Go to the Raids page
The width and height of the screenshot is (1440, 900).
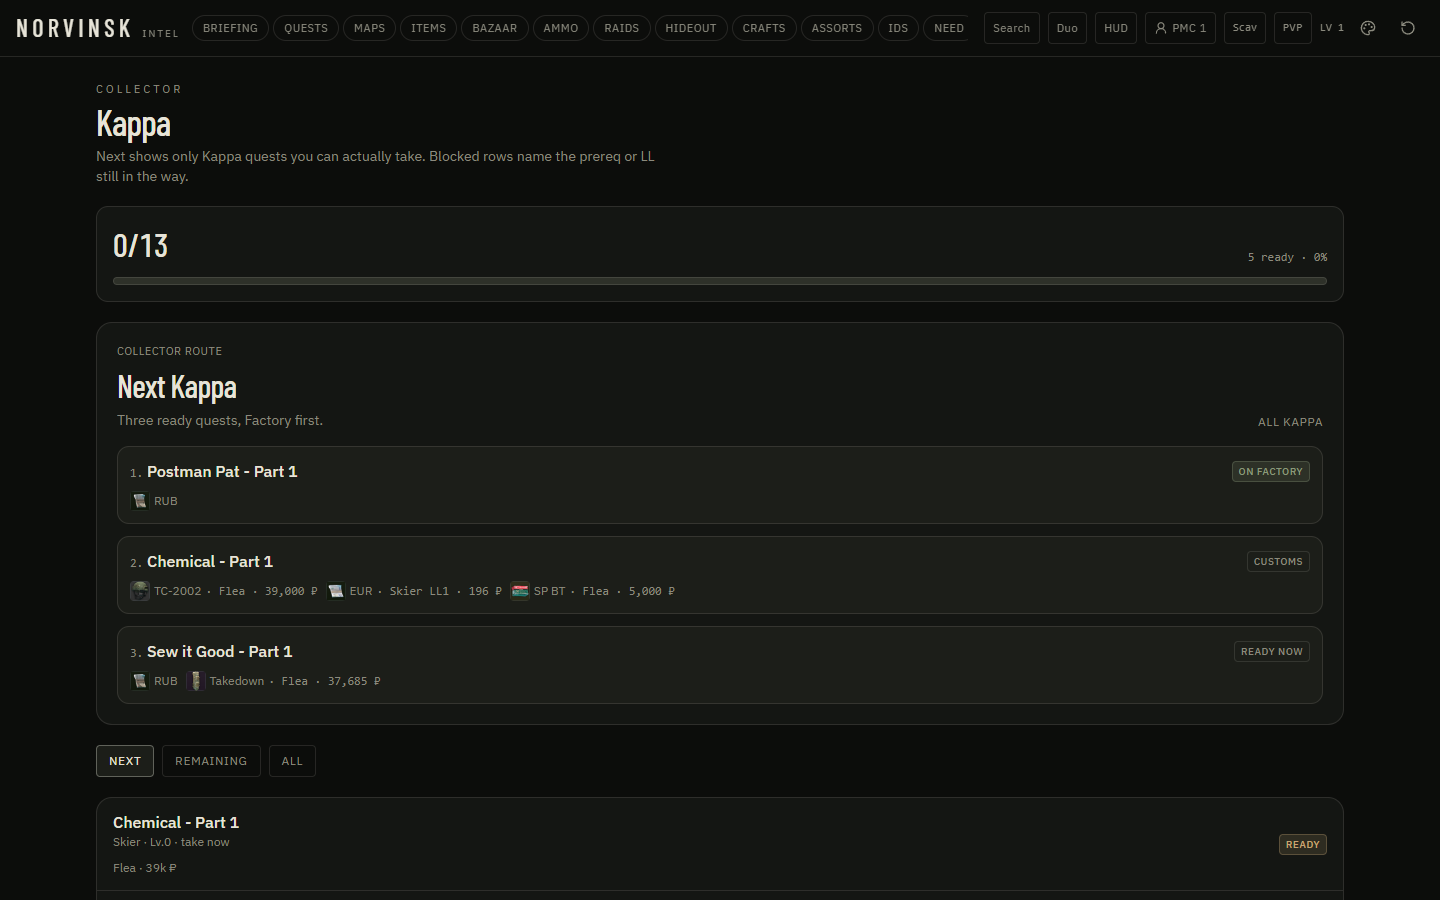[x=622, y=28]
